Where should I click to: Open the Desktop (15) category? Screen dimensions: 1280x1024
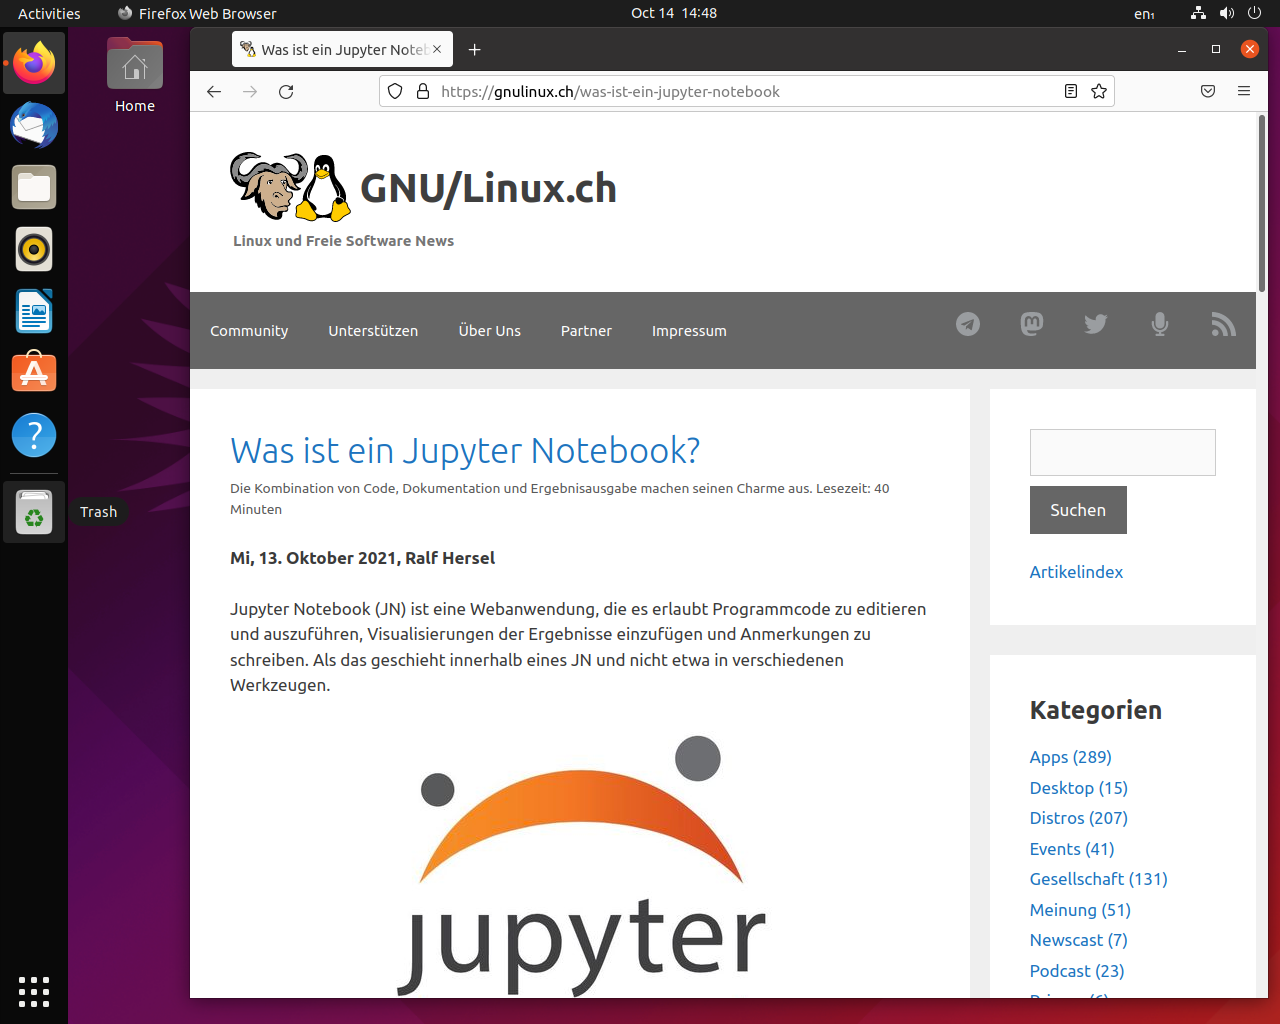pyautogui.click(x=1079, y=788)
